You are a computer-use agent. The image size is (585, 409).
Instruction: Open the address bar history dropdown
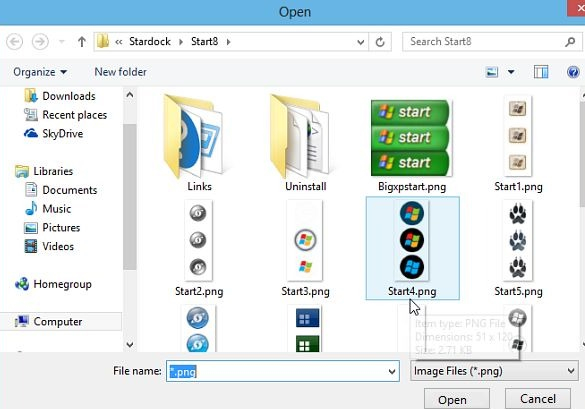pos(360,42)
